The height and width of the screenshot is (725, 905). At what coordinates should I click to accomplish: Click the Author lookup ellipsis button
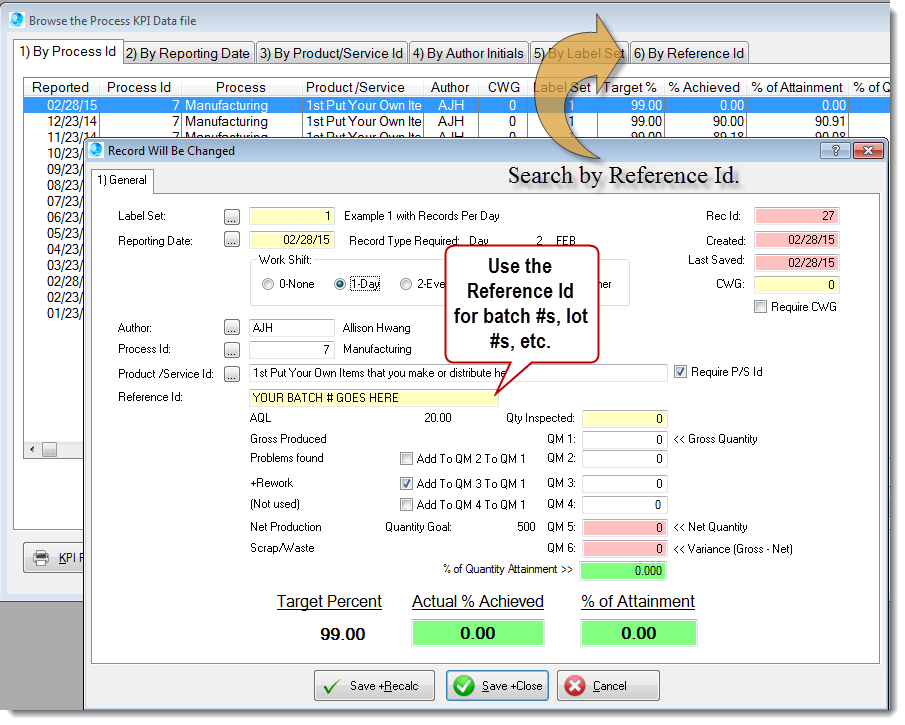232,328
